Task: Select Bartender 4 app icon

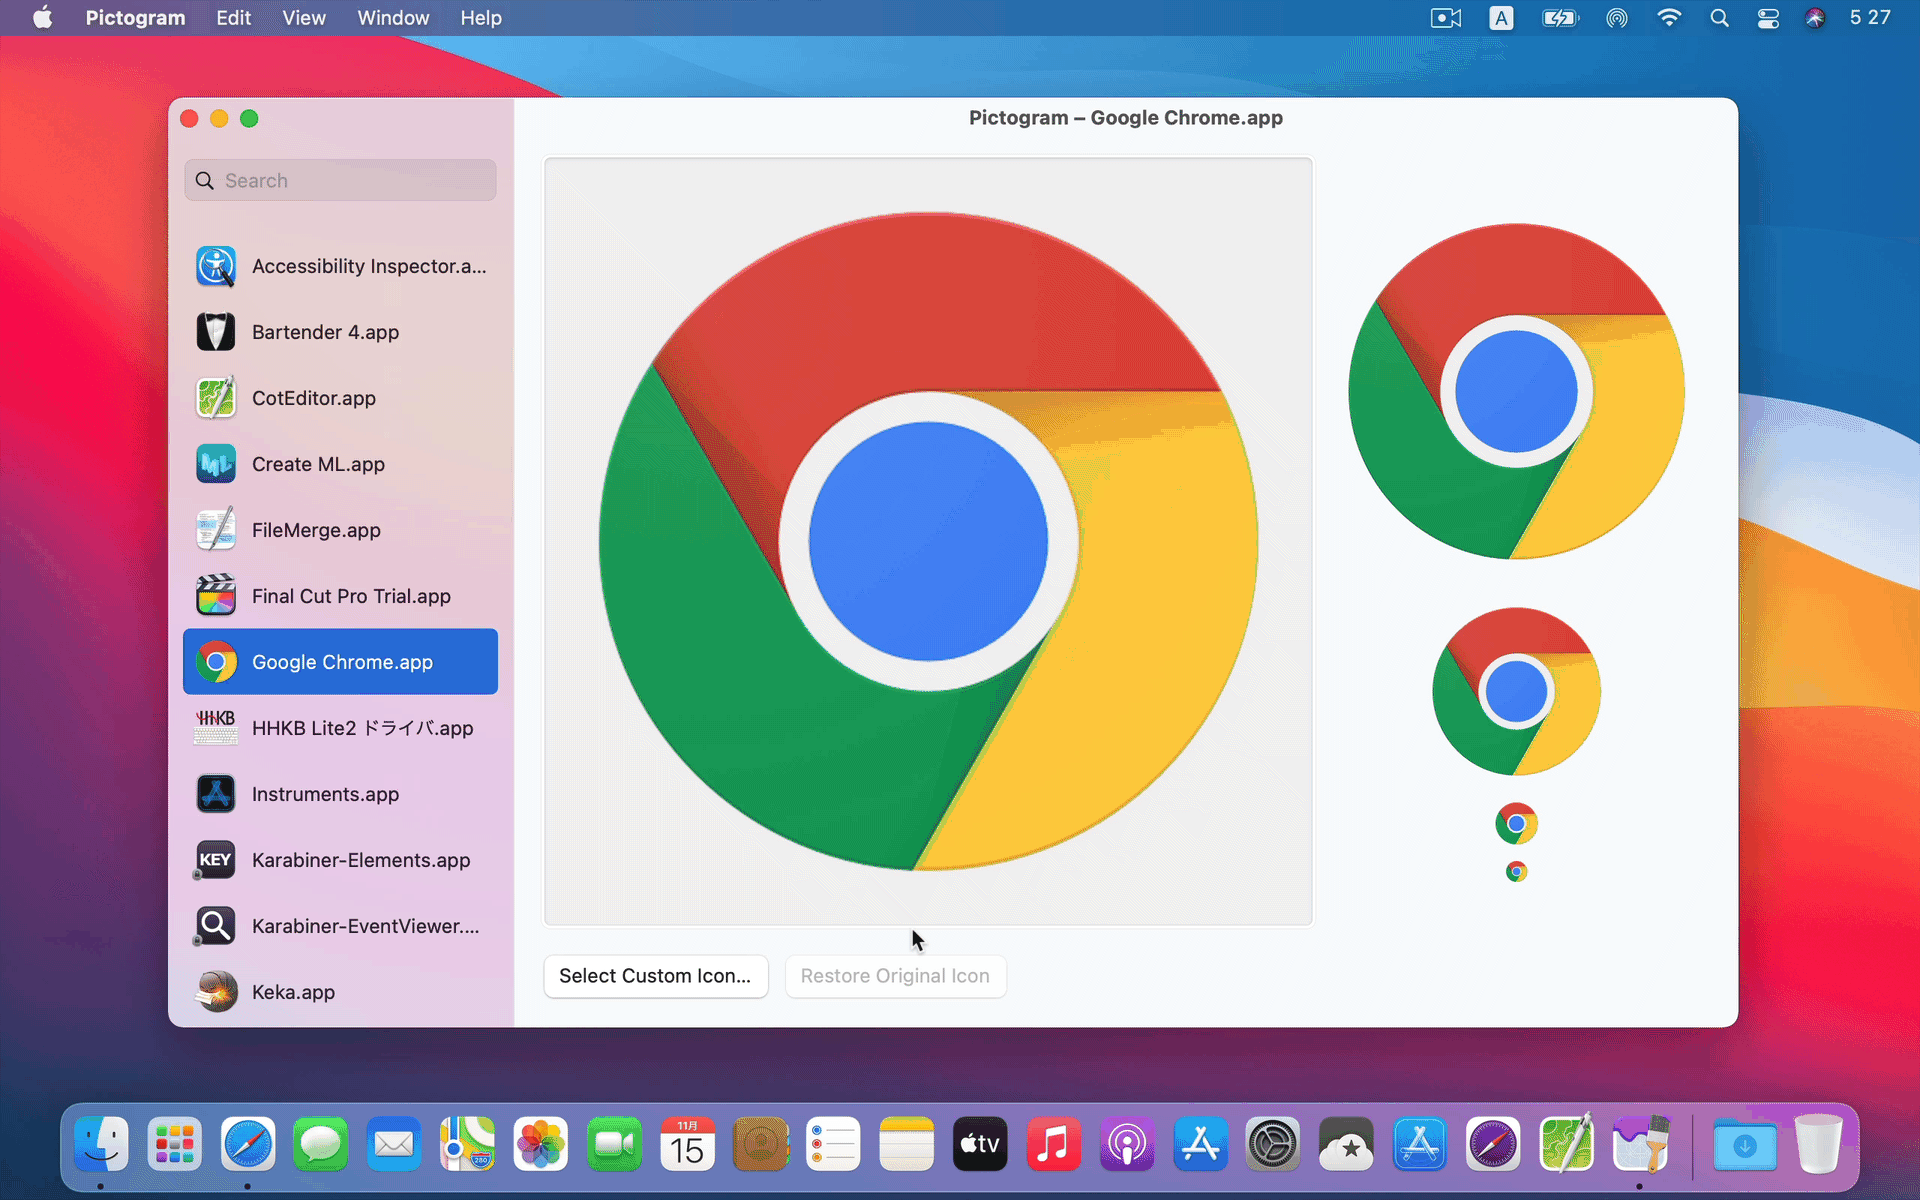Action: click(x=216, y=332)
